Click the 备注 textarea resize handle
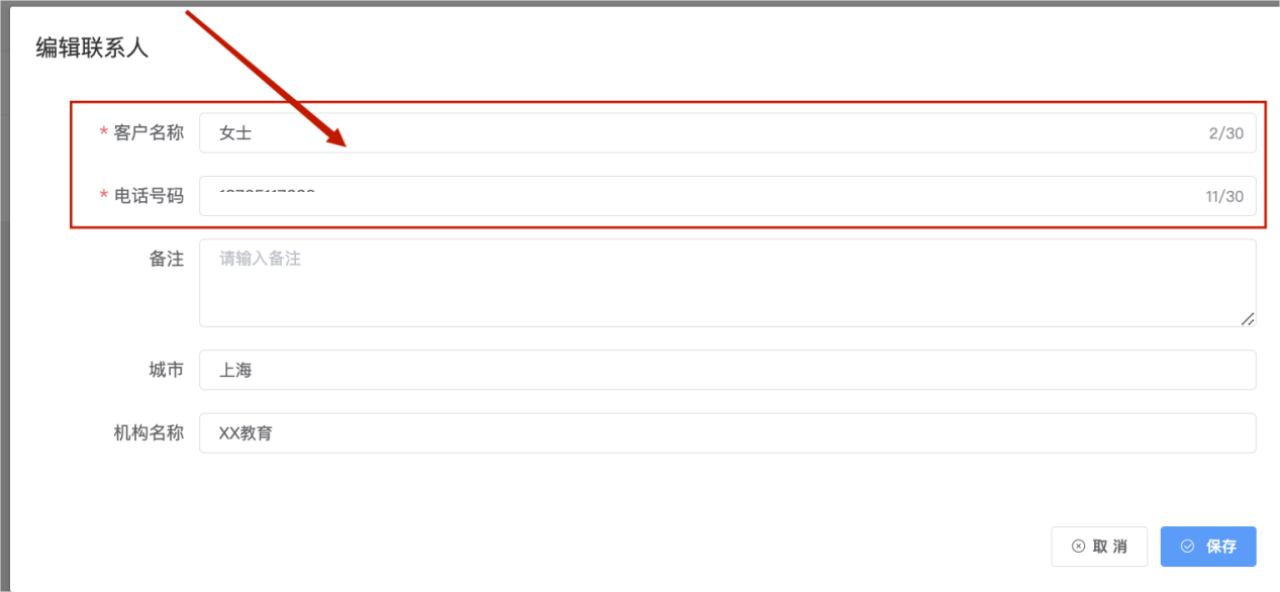Viewport: 1280px width, 592px height. (1247, 318)
